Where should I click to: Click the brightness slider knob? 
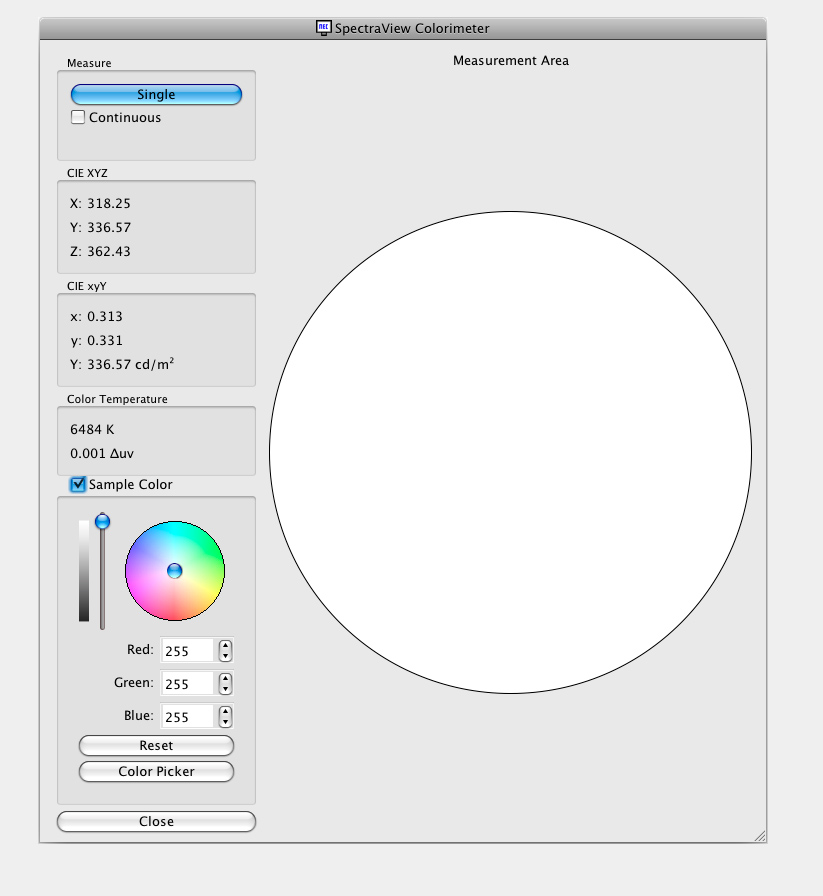(102, 521)
